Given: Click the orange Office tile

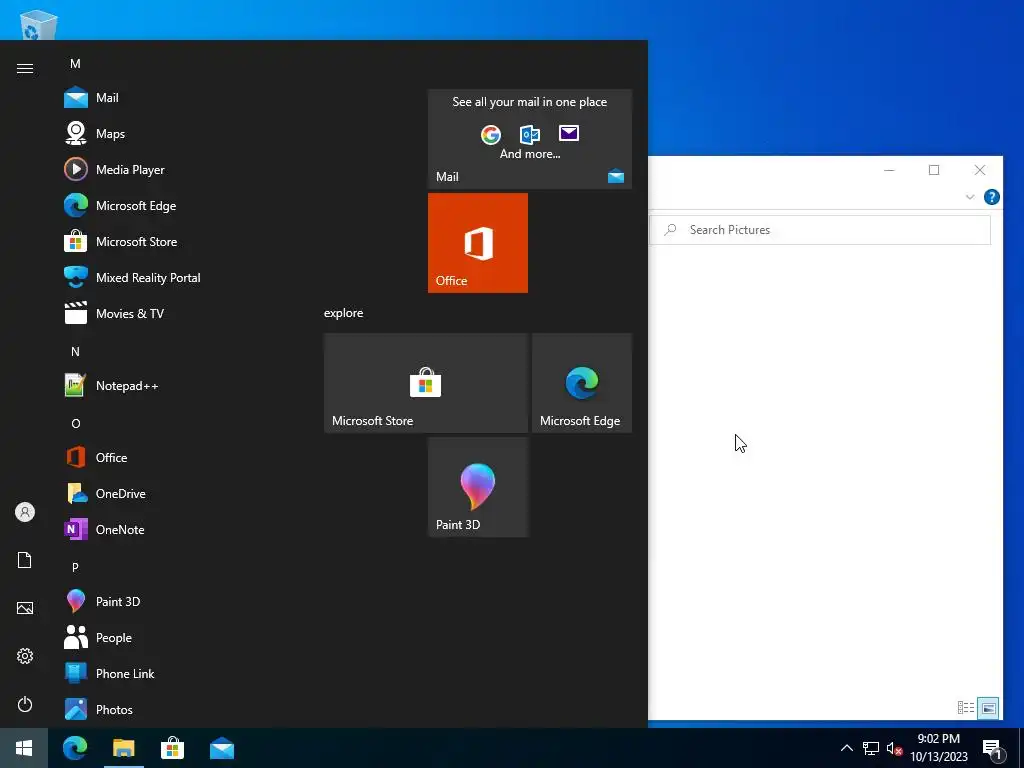Looking at the screenshot, I should [x=478, y=243].
